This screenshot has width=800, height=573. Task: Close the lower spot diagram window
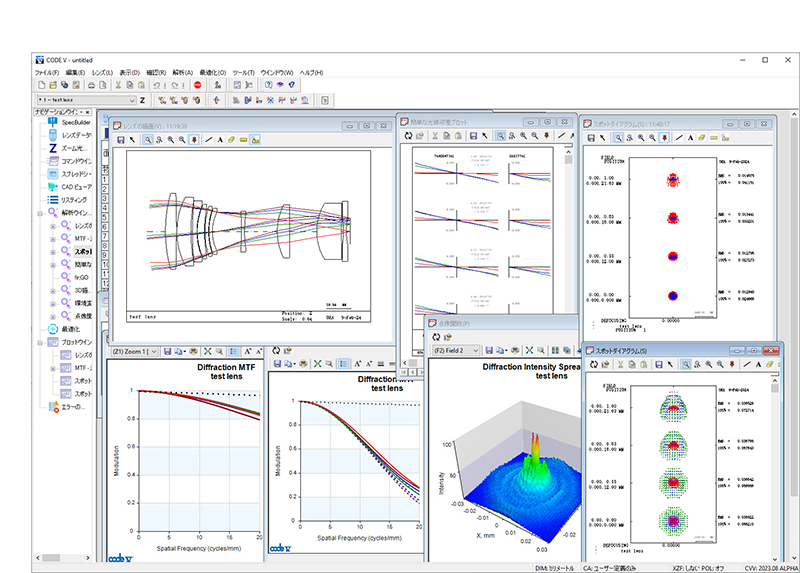[770, 351]
